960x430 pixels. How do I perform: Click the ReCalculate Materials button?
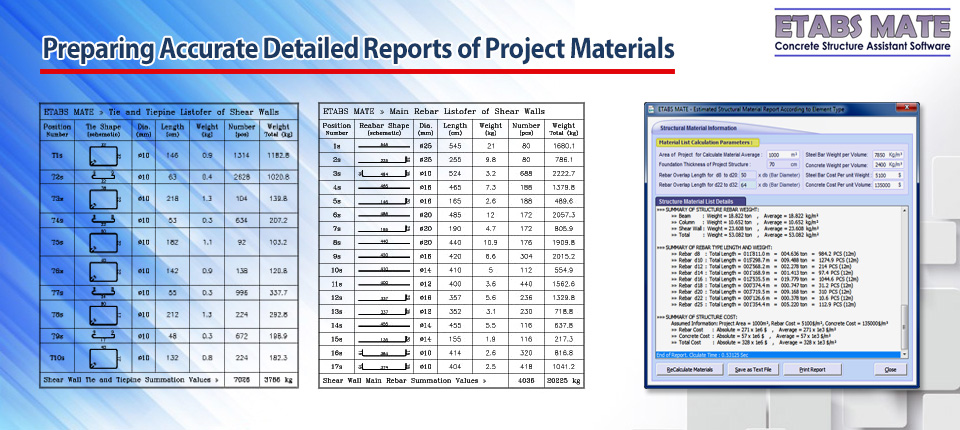tap(690, 369)
